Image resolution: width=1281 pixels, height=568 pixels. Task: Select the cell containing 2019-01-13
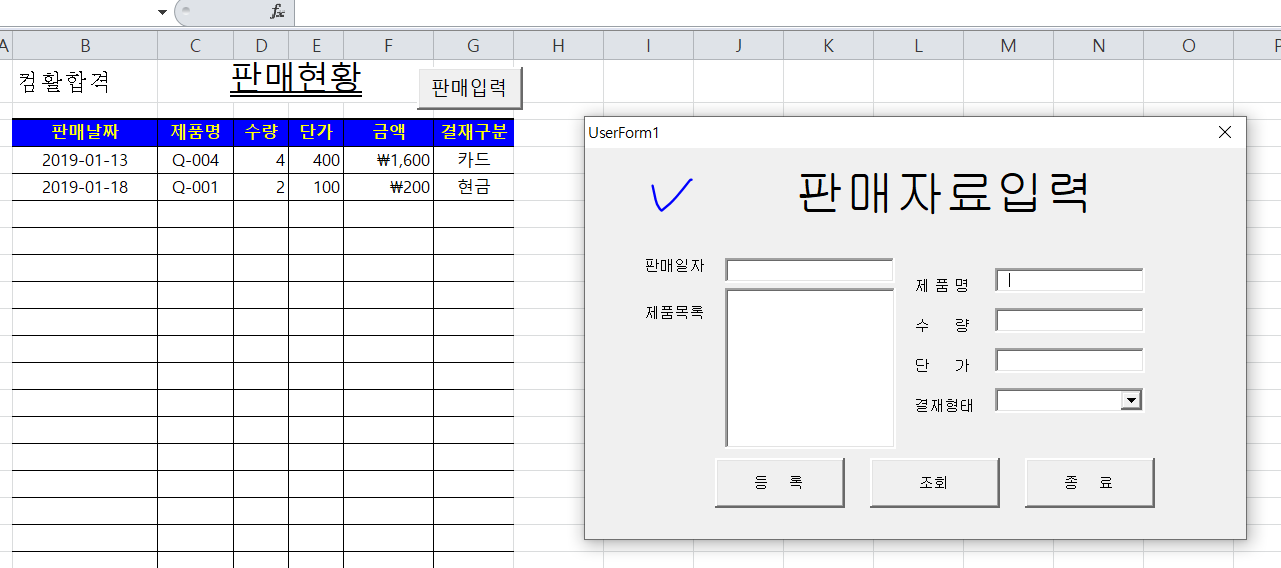85,160
